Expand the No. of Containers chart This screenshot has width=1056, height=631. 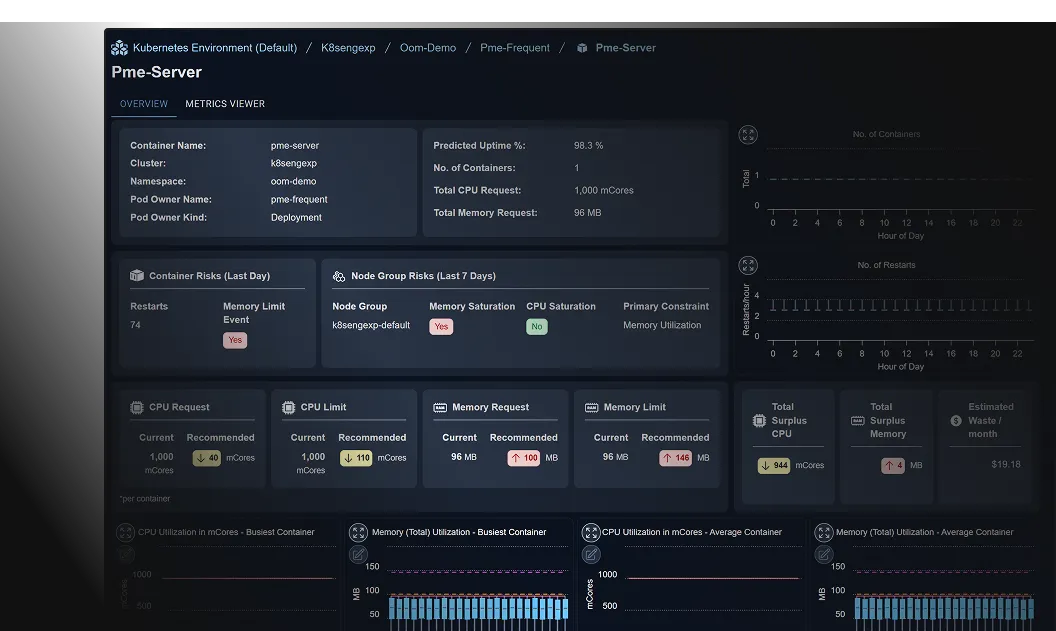pos(748,135)
